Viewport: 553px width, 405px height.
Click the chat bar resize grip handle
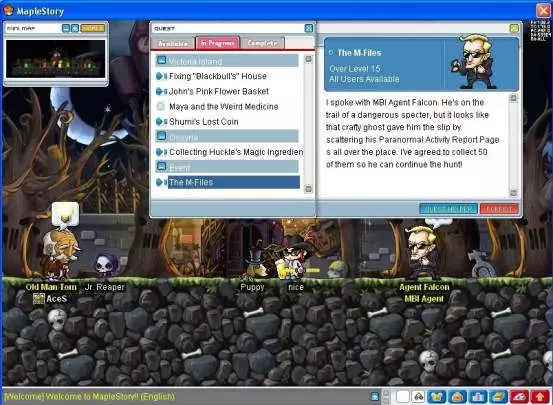(386, 397)
